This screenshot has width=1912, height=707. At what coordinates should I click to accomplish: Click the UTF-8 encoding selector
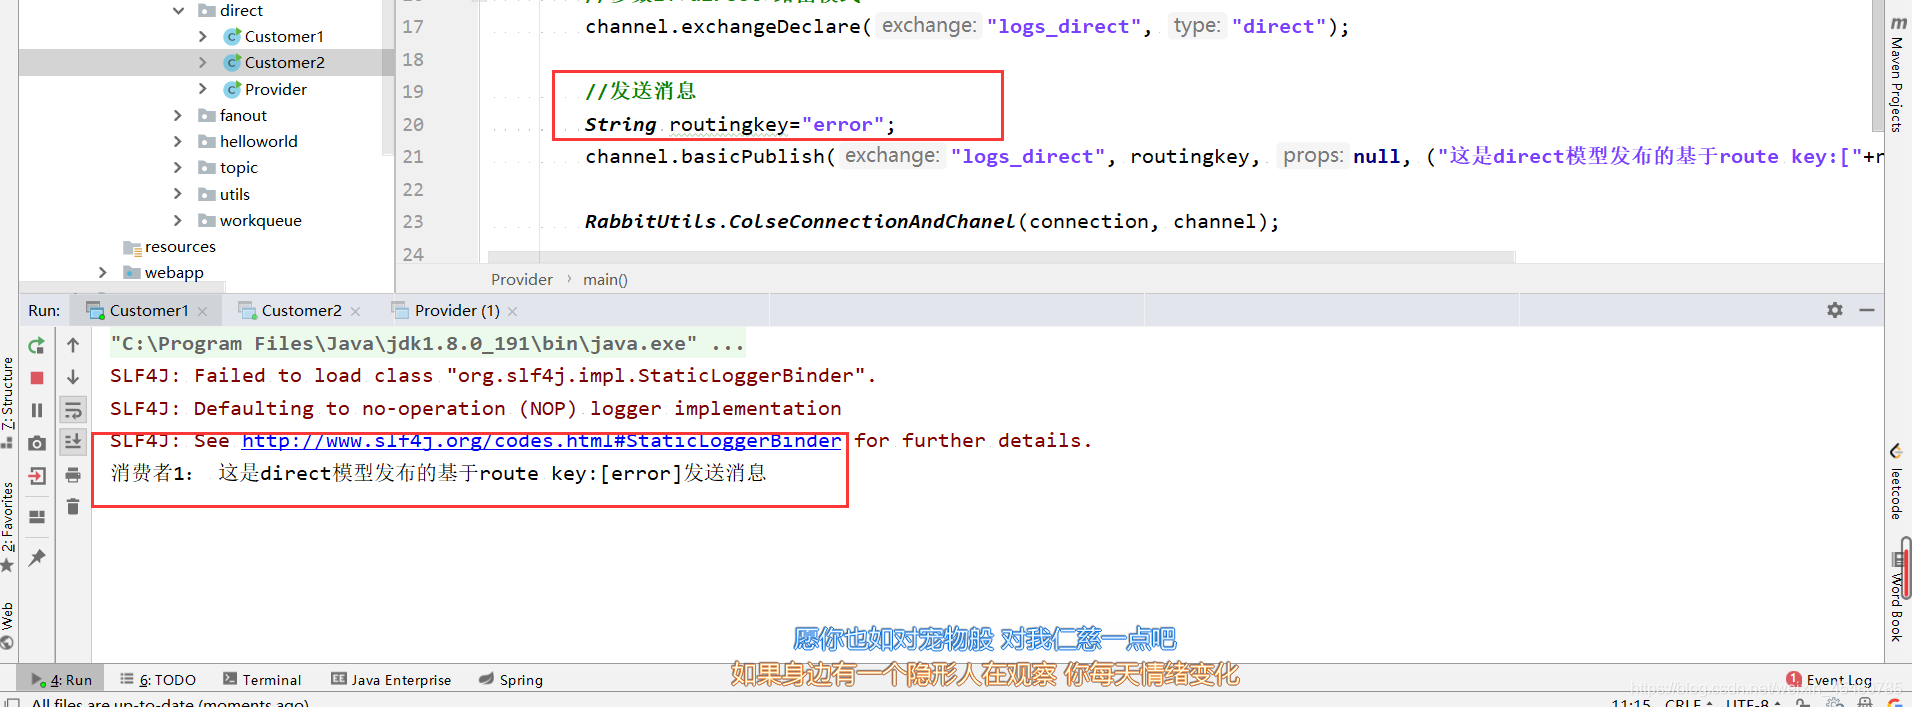1752,702
